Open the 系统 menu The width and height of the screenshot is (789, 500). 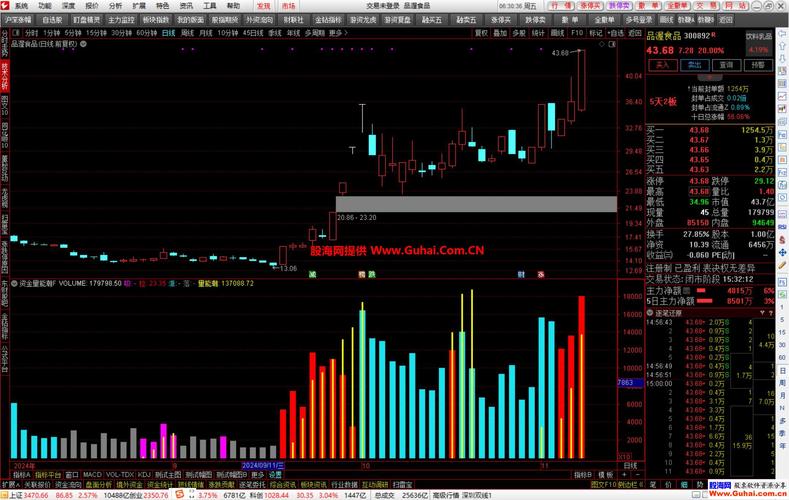[21, 5]
